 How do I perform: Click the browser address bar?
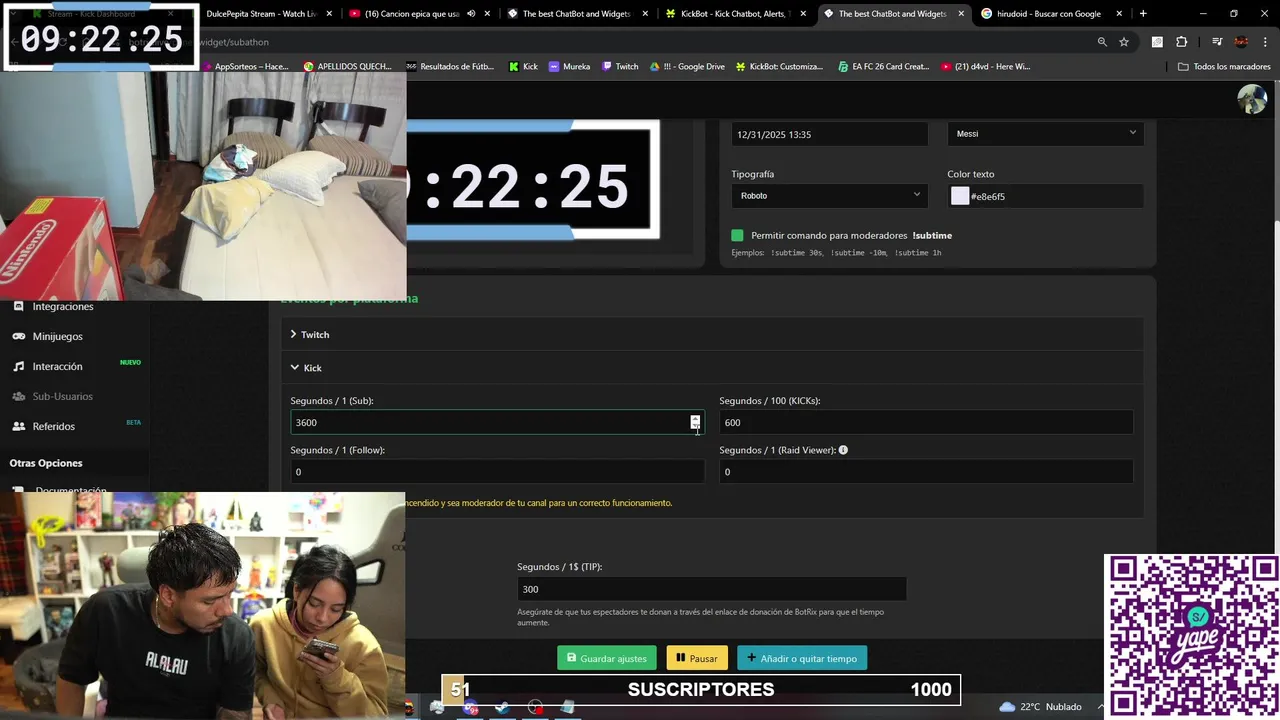point(640,42)
